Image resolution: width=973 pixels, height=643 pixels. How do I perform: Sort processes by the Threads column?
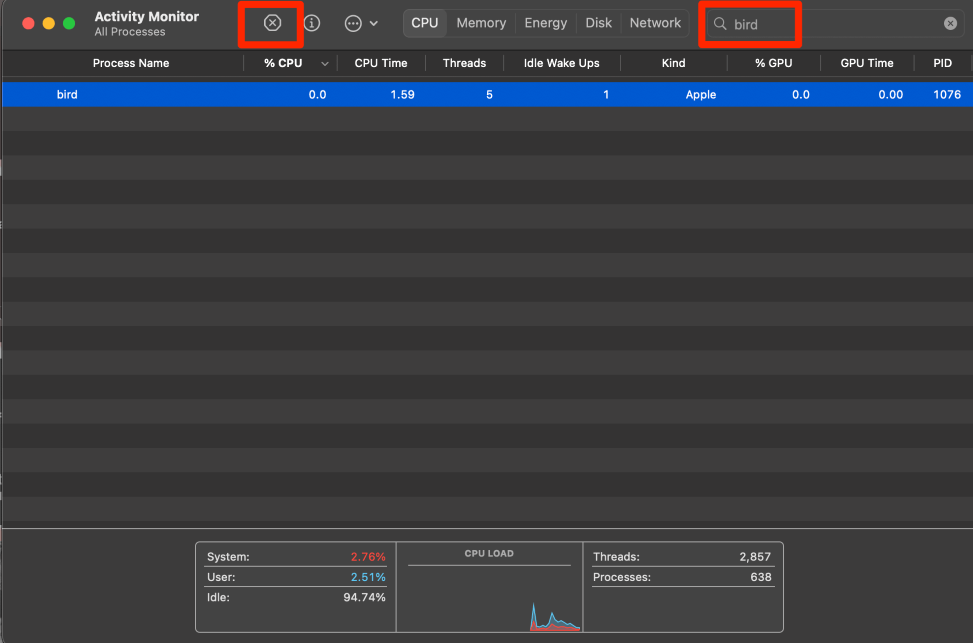point(464,62)
